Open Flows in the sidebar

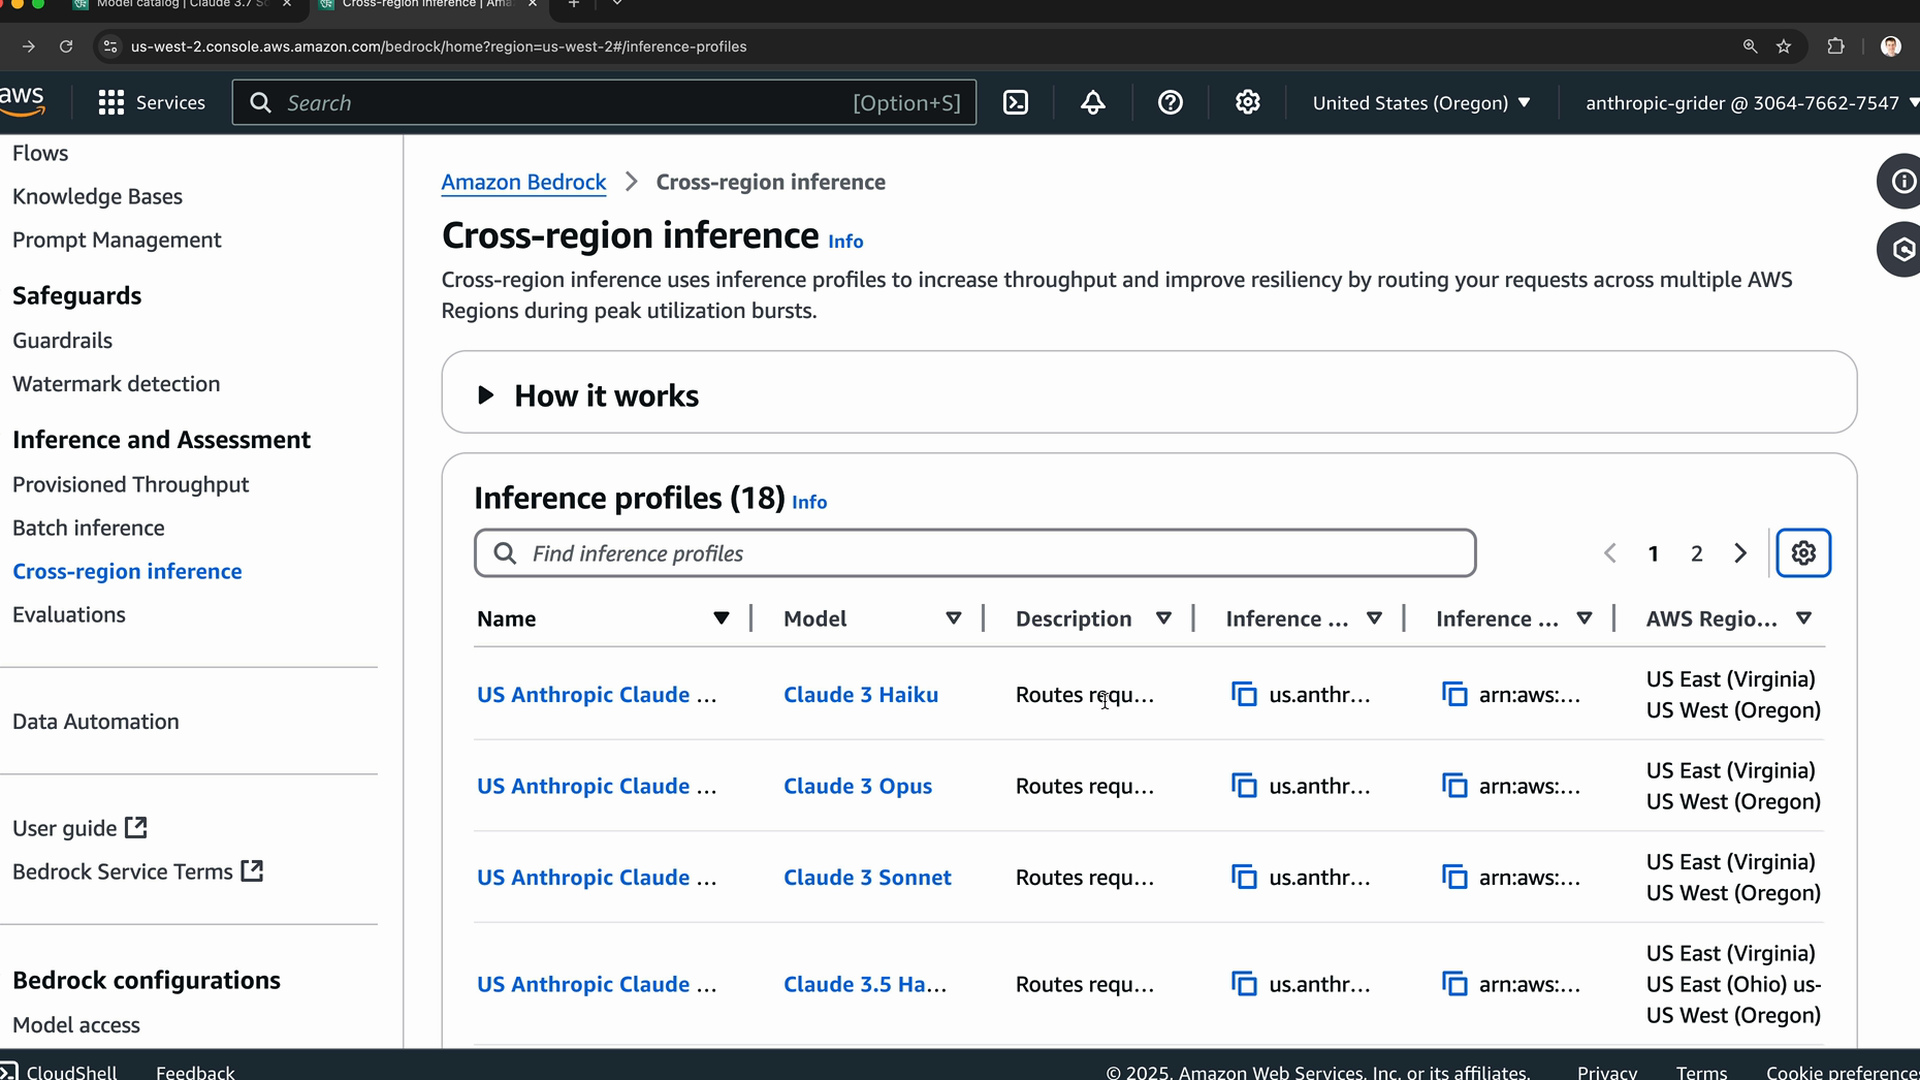(40, 153)
